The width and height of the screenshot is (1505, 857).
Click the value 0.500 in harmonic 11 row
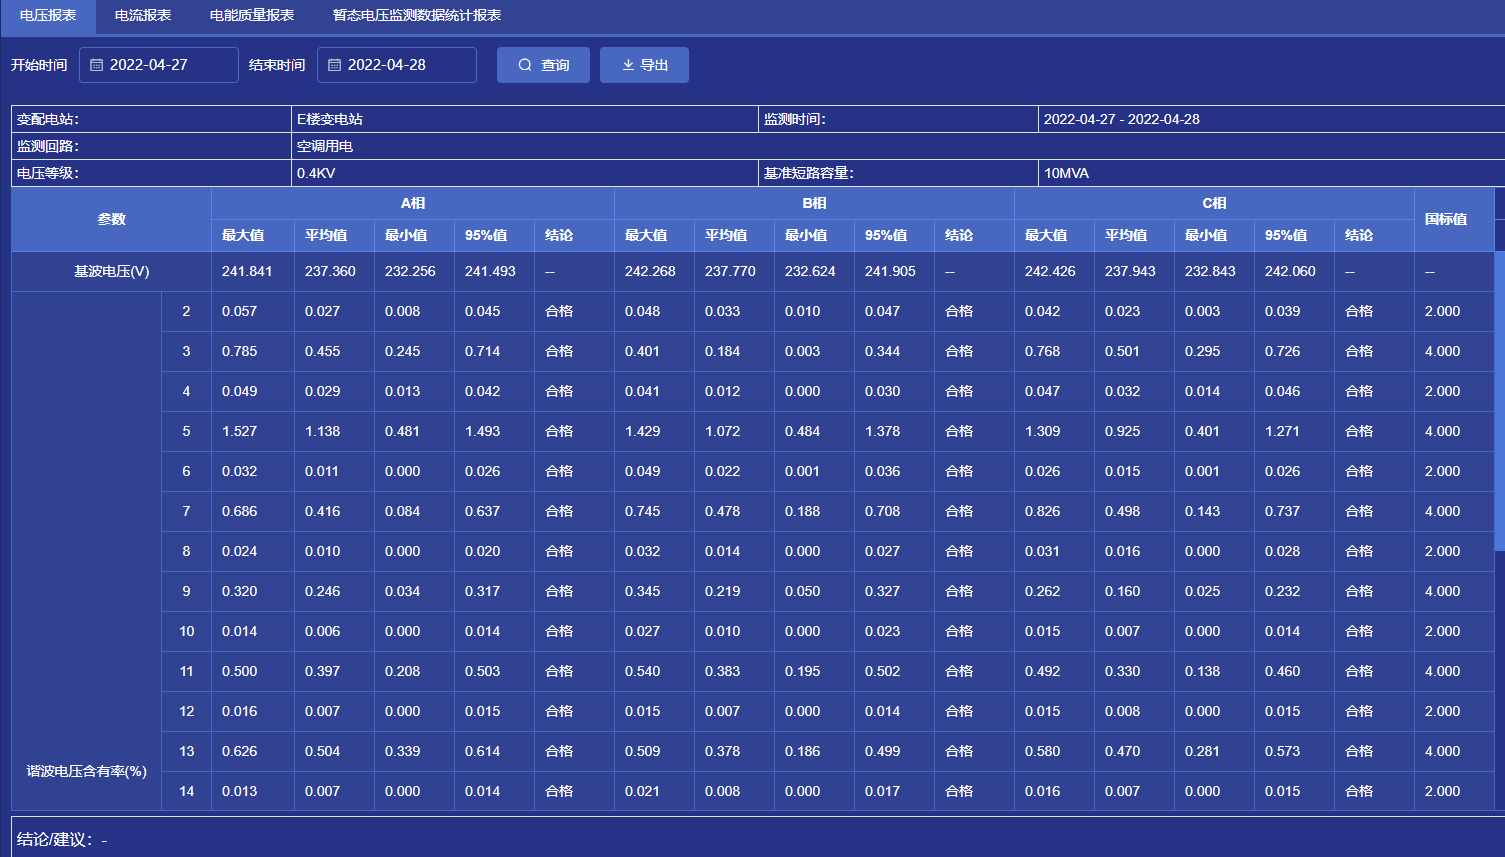[240, 671]
